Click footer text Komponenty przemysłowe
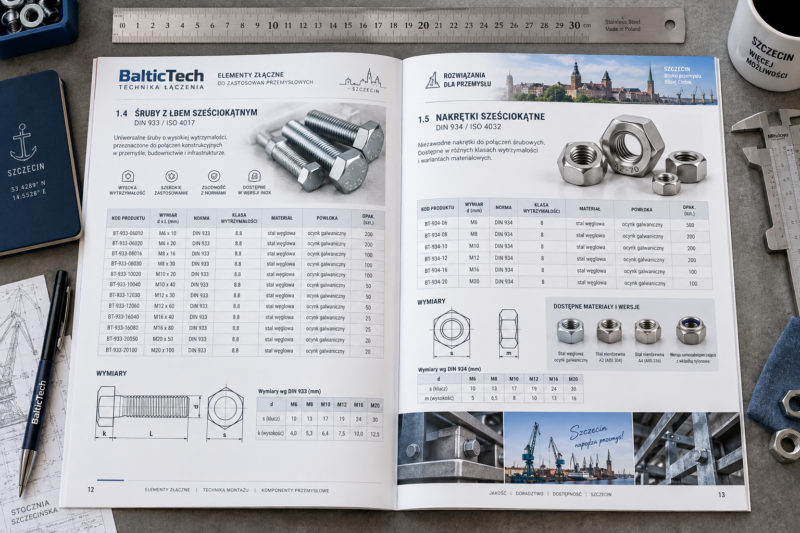 [x=295, y=490]
